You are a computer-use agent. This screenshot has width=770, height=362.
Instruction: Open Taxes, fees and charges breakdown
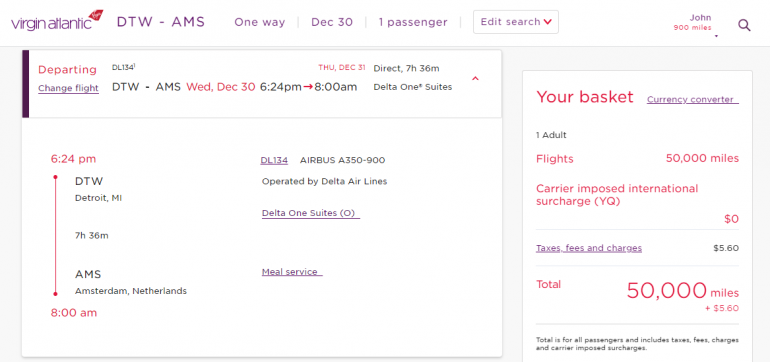(x=589, y=248)
